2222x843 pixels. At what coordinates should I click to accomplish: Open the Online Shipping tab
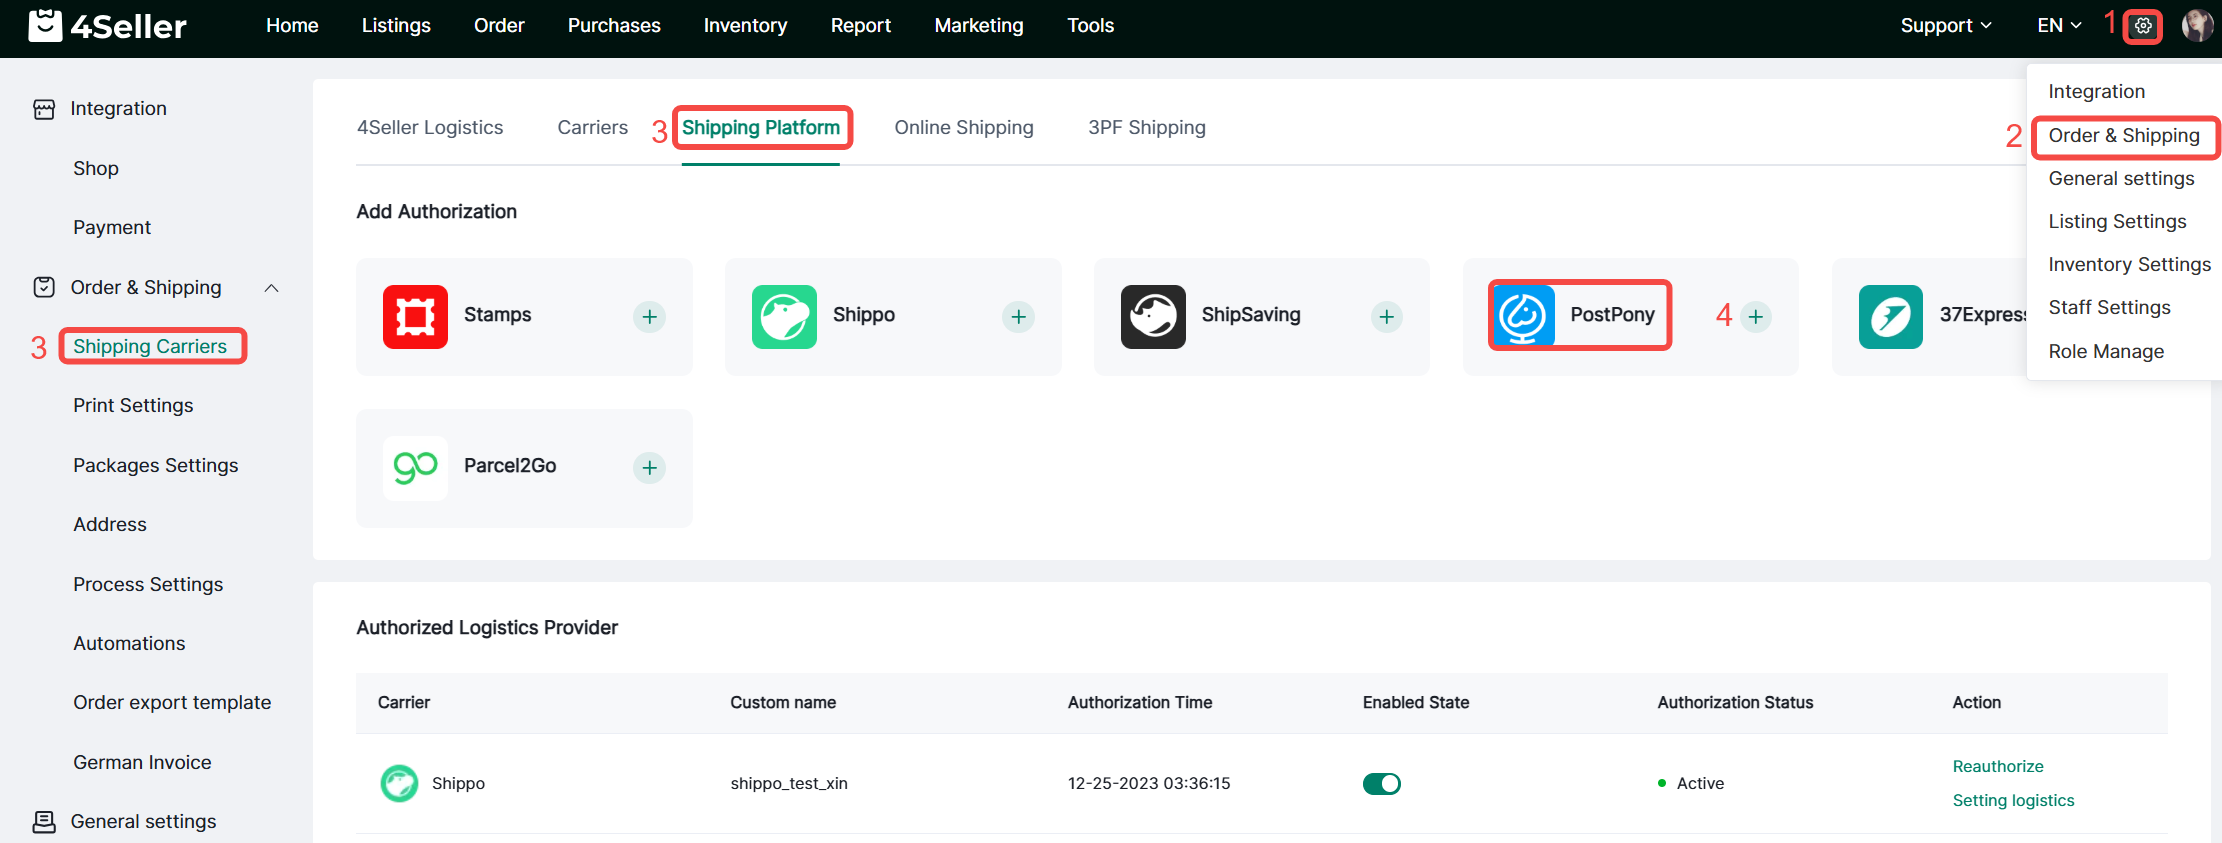963,128
